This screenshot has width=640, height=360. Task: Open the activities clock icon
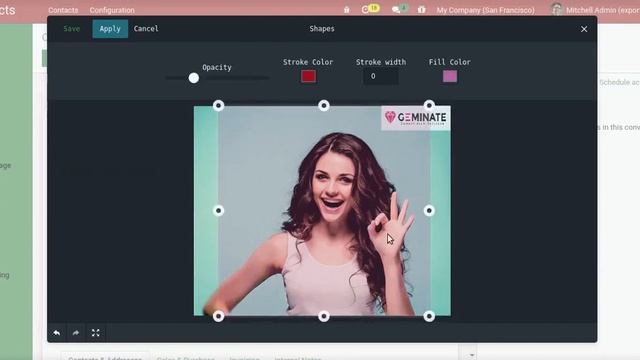coord(365,9)
